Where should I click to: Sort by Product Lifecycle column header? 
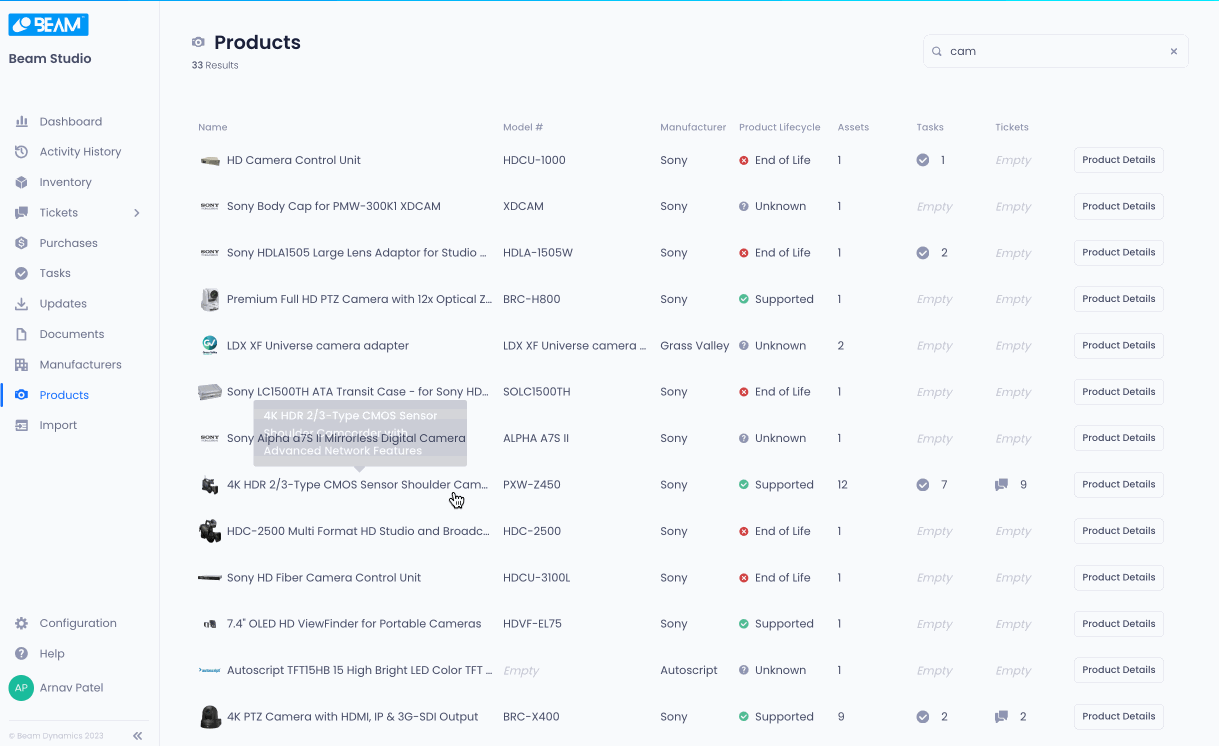pyautogui.click(x=780, y=127)
